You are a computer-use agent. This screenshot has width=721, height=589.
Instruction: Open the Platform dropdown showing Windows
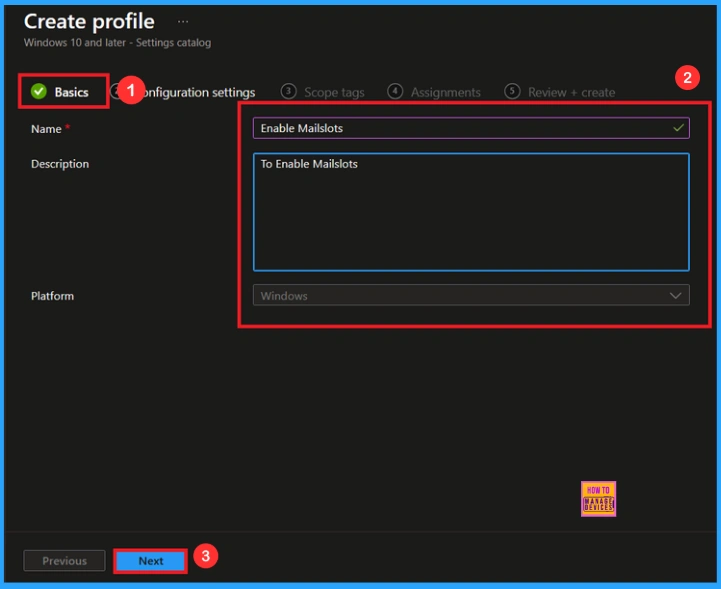470,296
